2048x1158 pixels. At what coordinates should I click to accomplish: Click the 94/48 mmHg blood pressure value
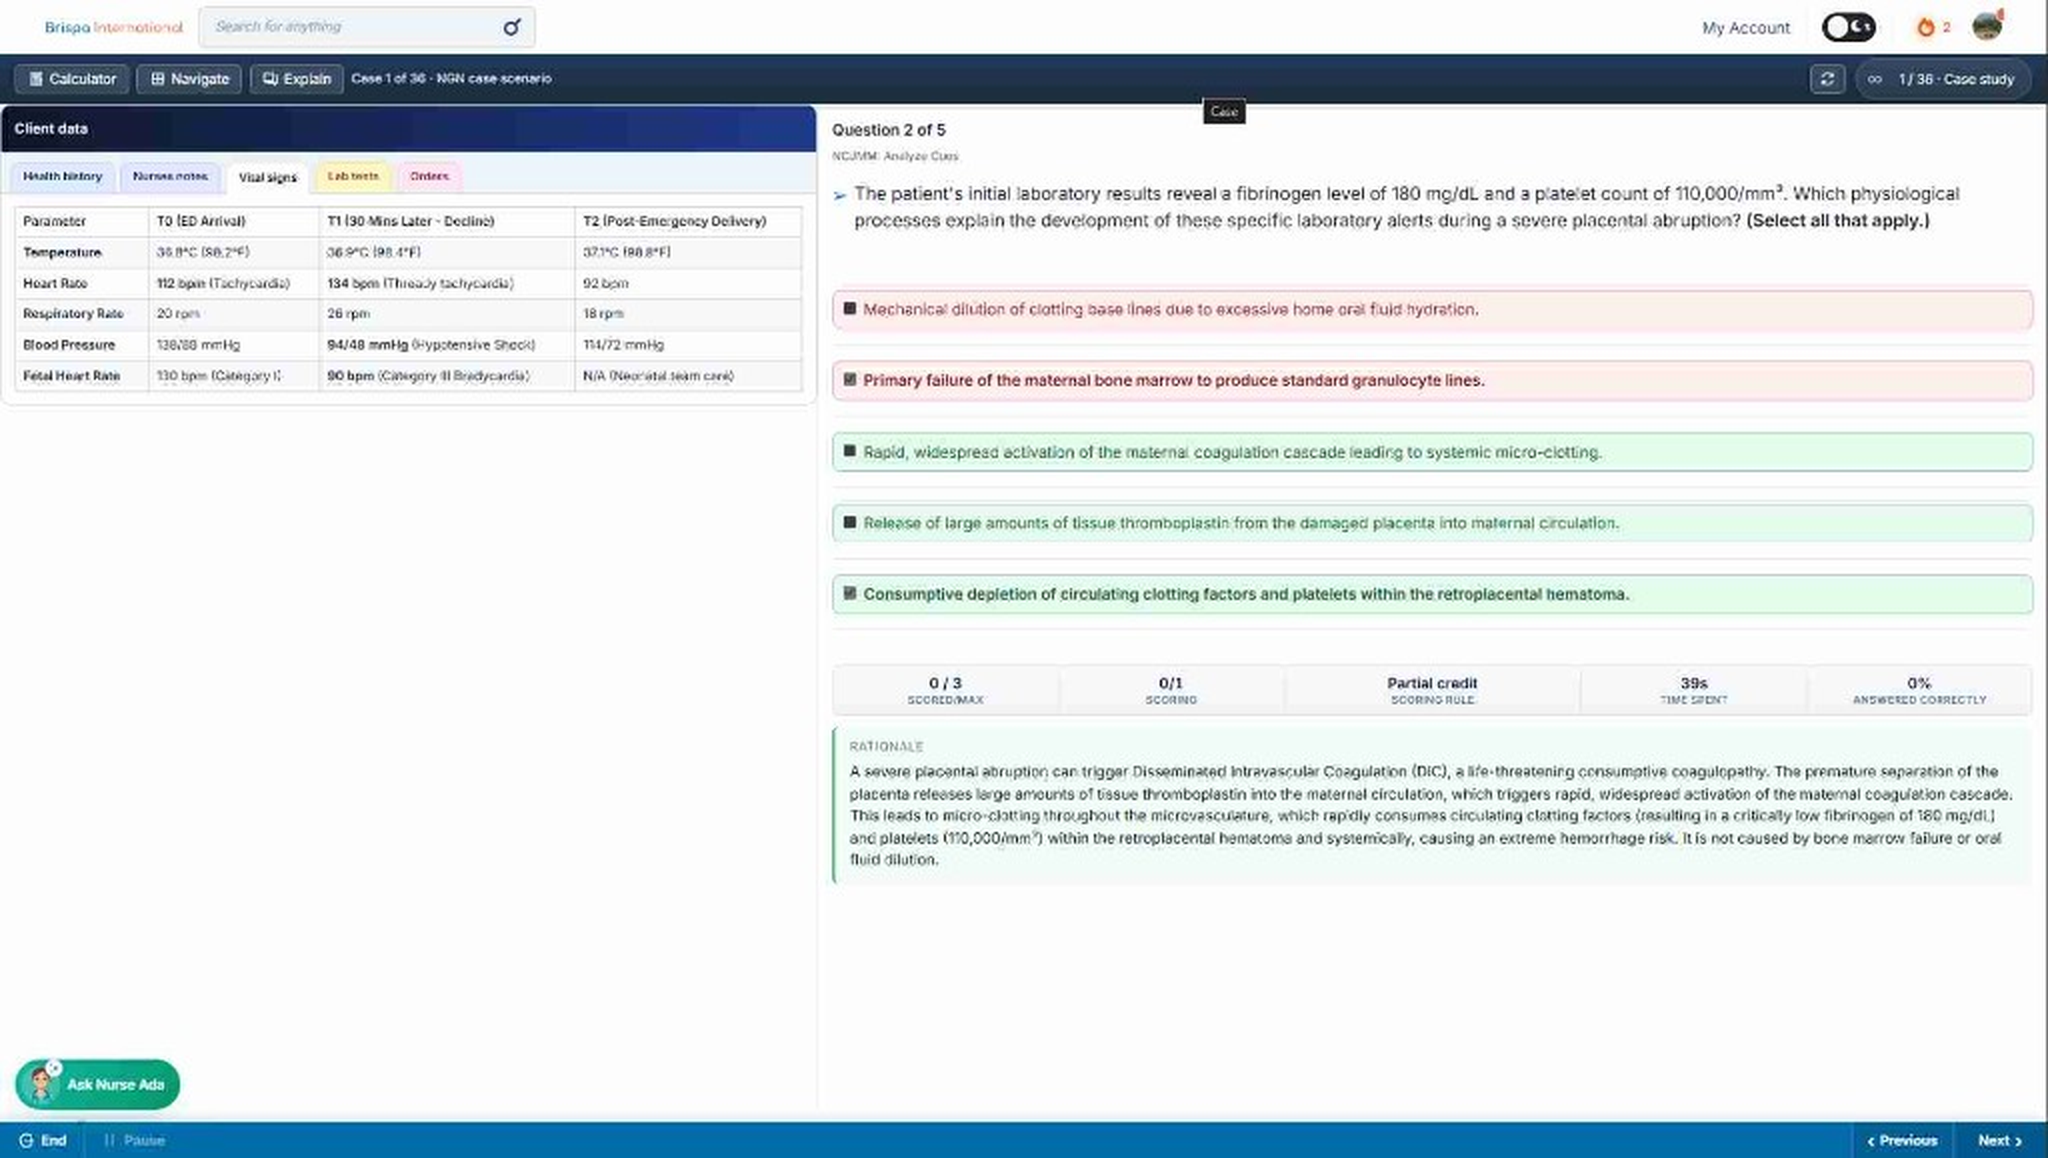point(367,345)
